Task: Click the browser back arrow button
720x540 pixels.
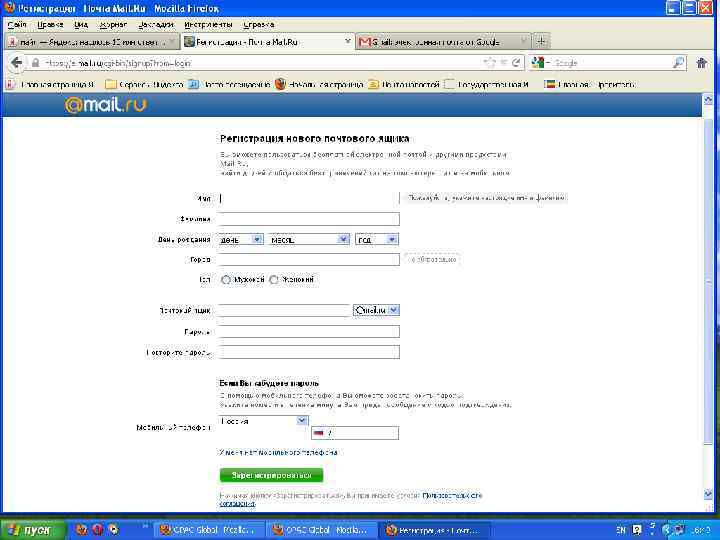Action: point(17,63)
